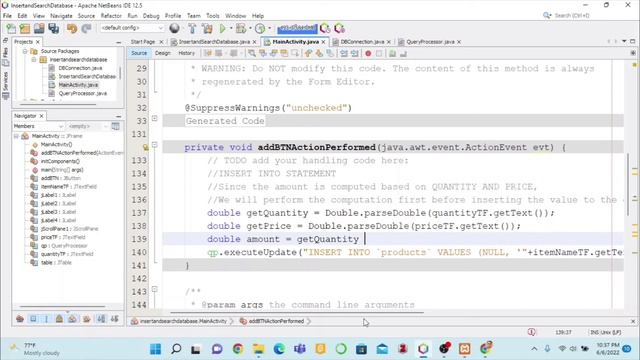Open the Navigate menu
640x360 pixels.
click(x=61, y=16)
